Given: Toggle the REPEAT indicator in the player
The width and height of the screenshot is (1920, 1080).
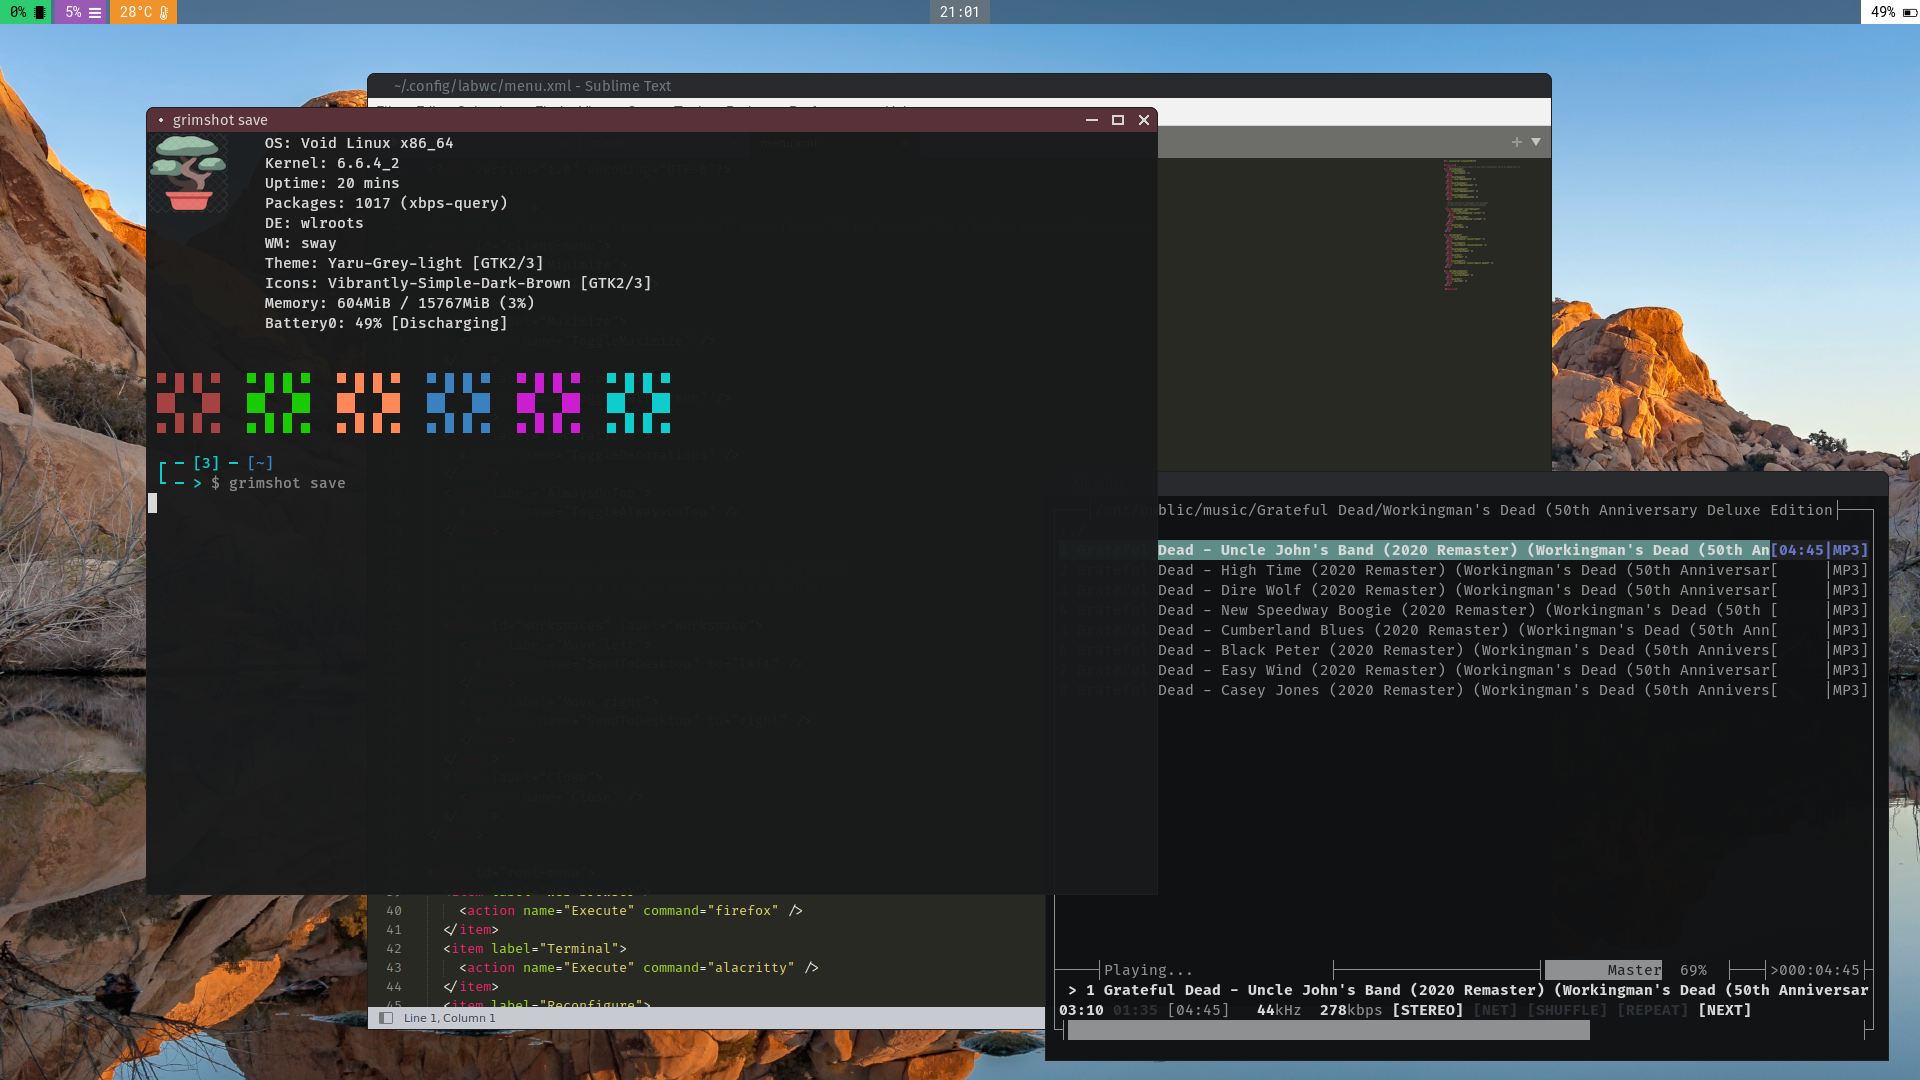Looking at the screenshot, I should pyautogui.click(x=1652, y=1010).
